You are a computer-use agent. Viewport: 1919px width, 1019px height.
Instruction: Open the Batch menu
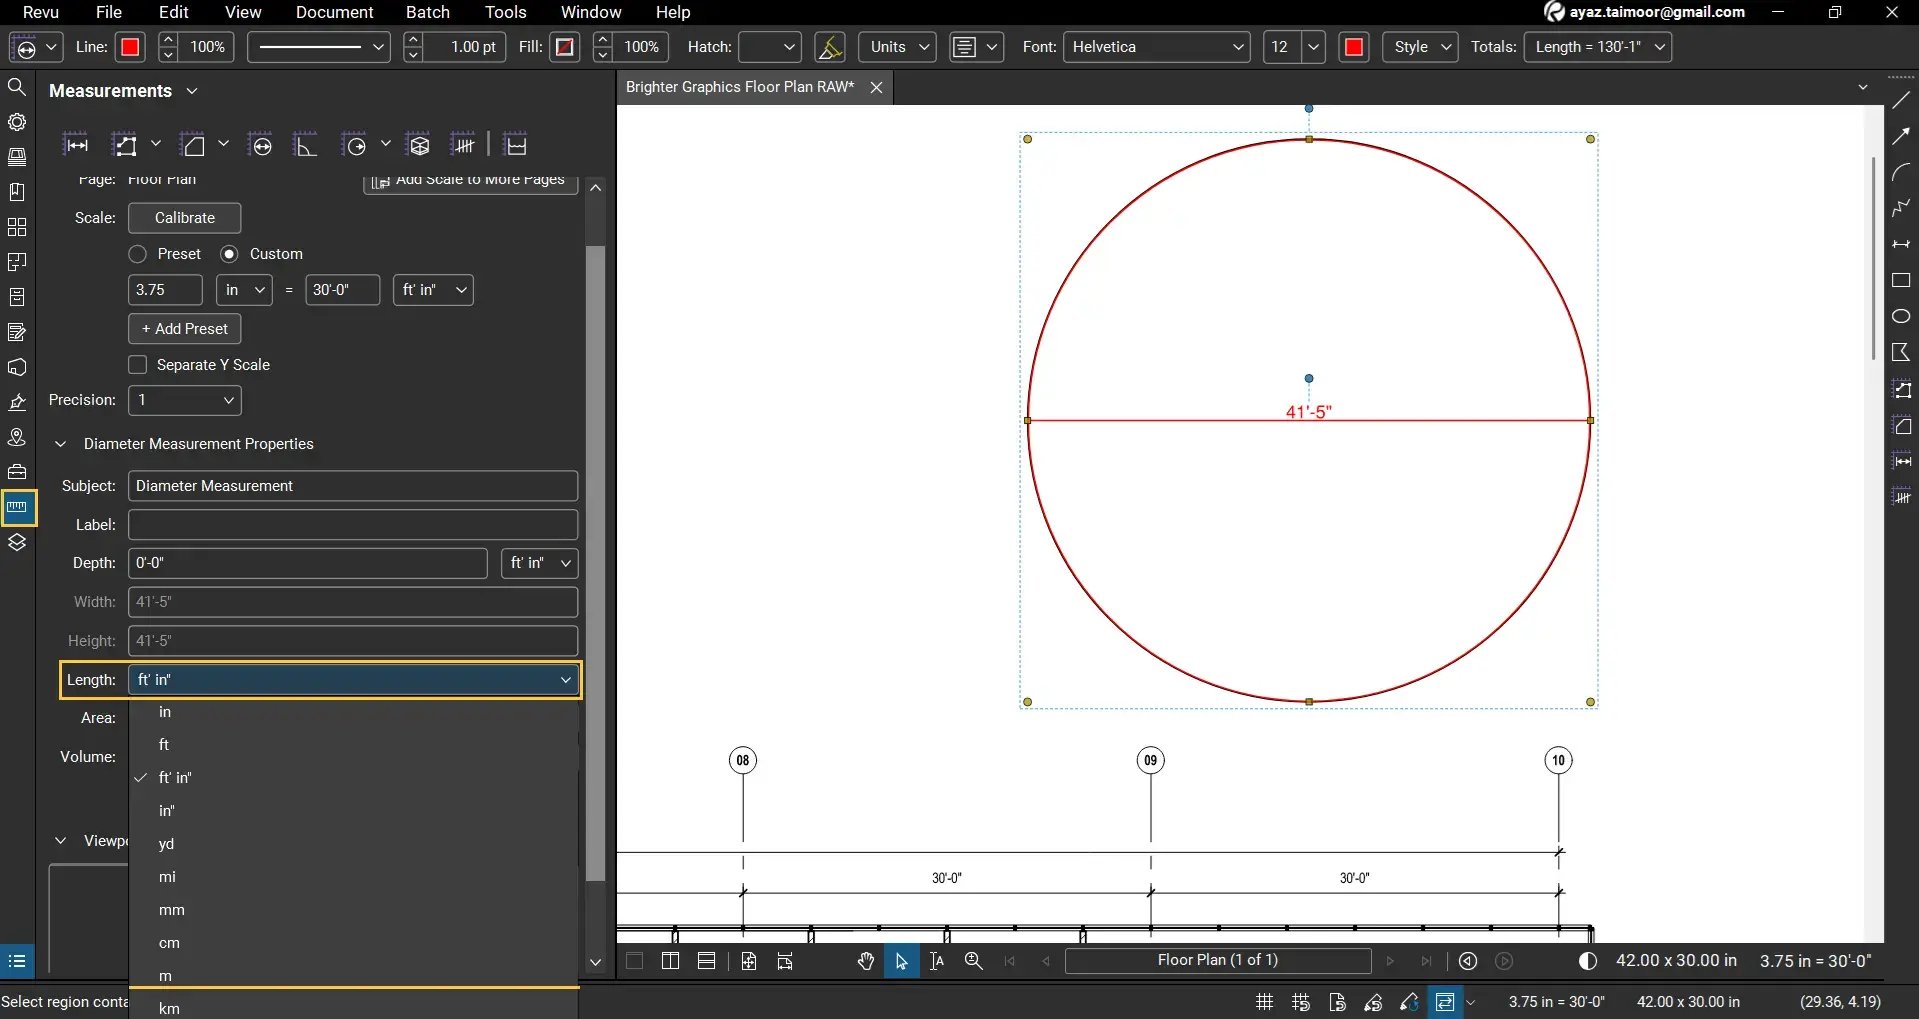click(x=428, y=12)
